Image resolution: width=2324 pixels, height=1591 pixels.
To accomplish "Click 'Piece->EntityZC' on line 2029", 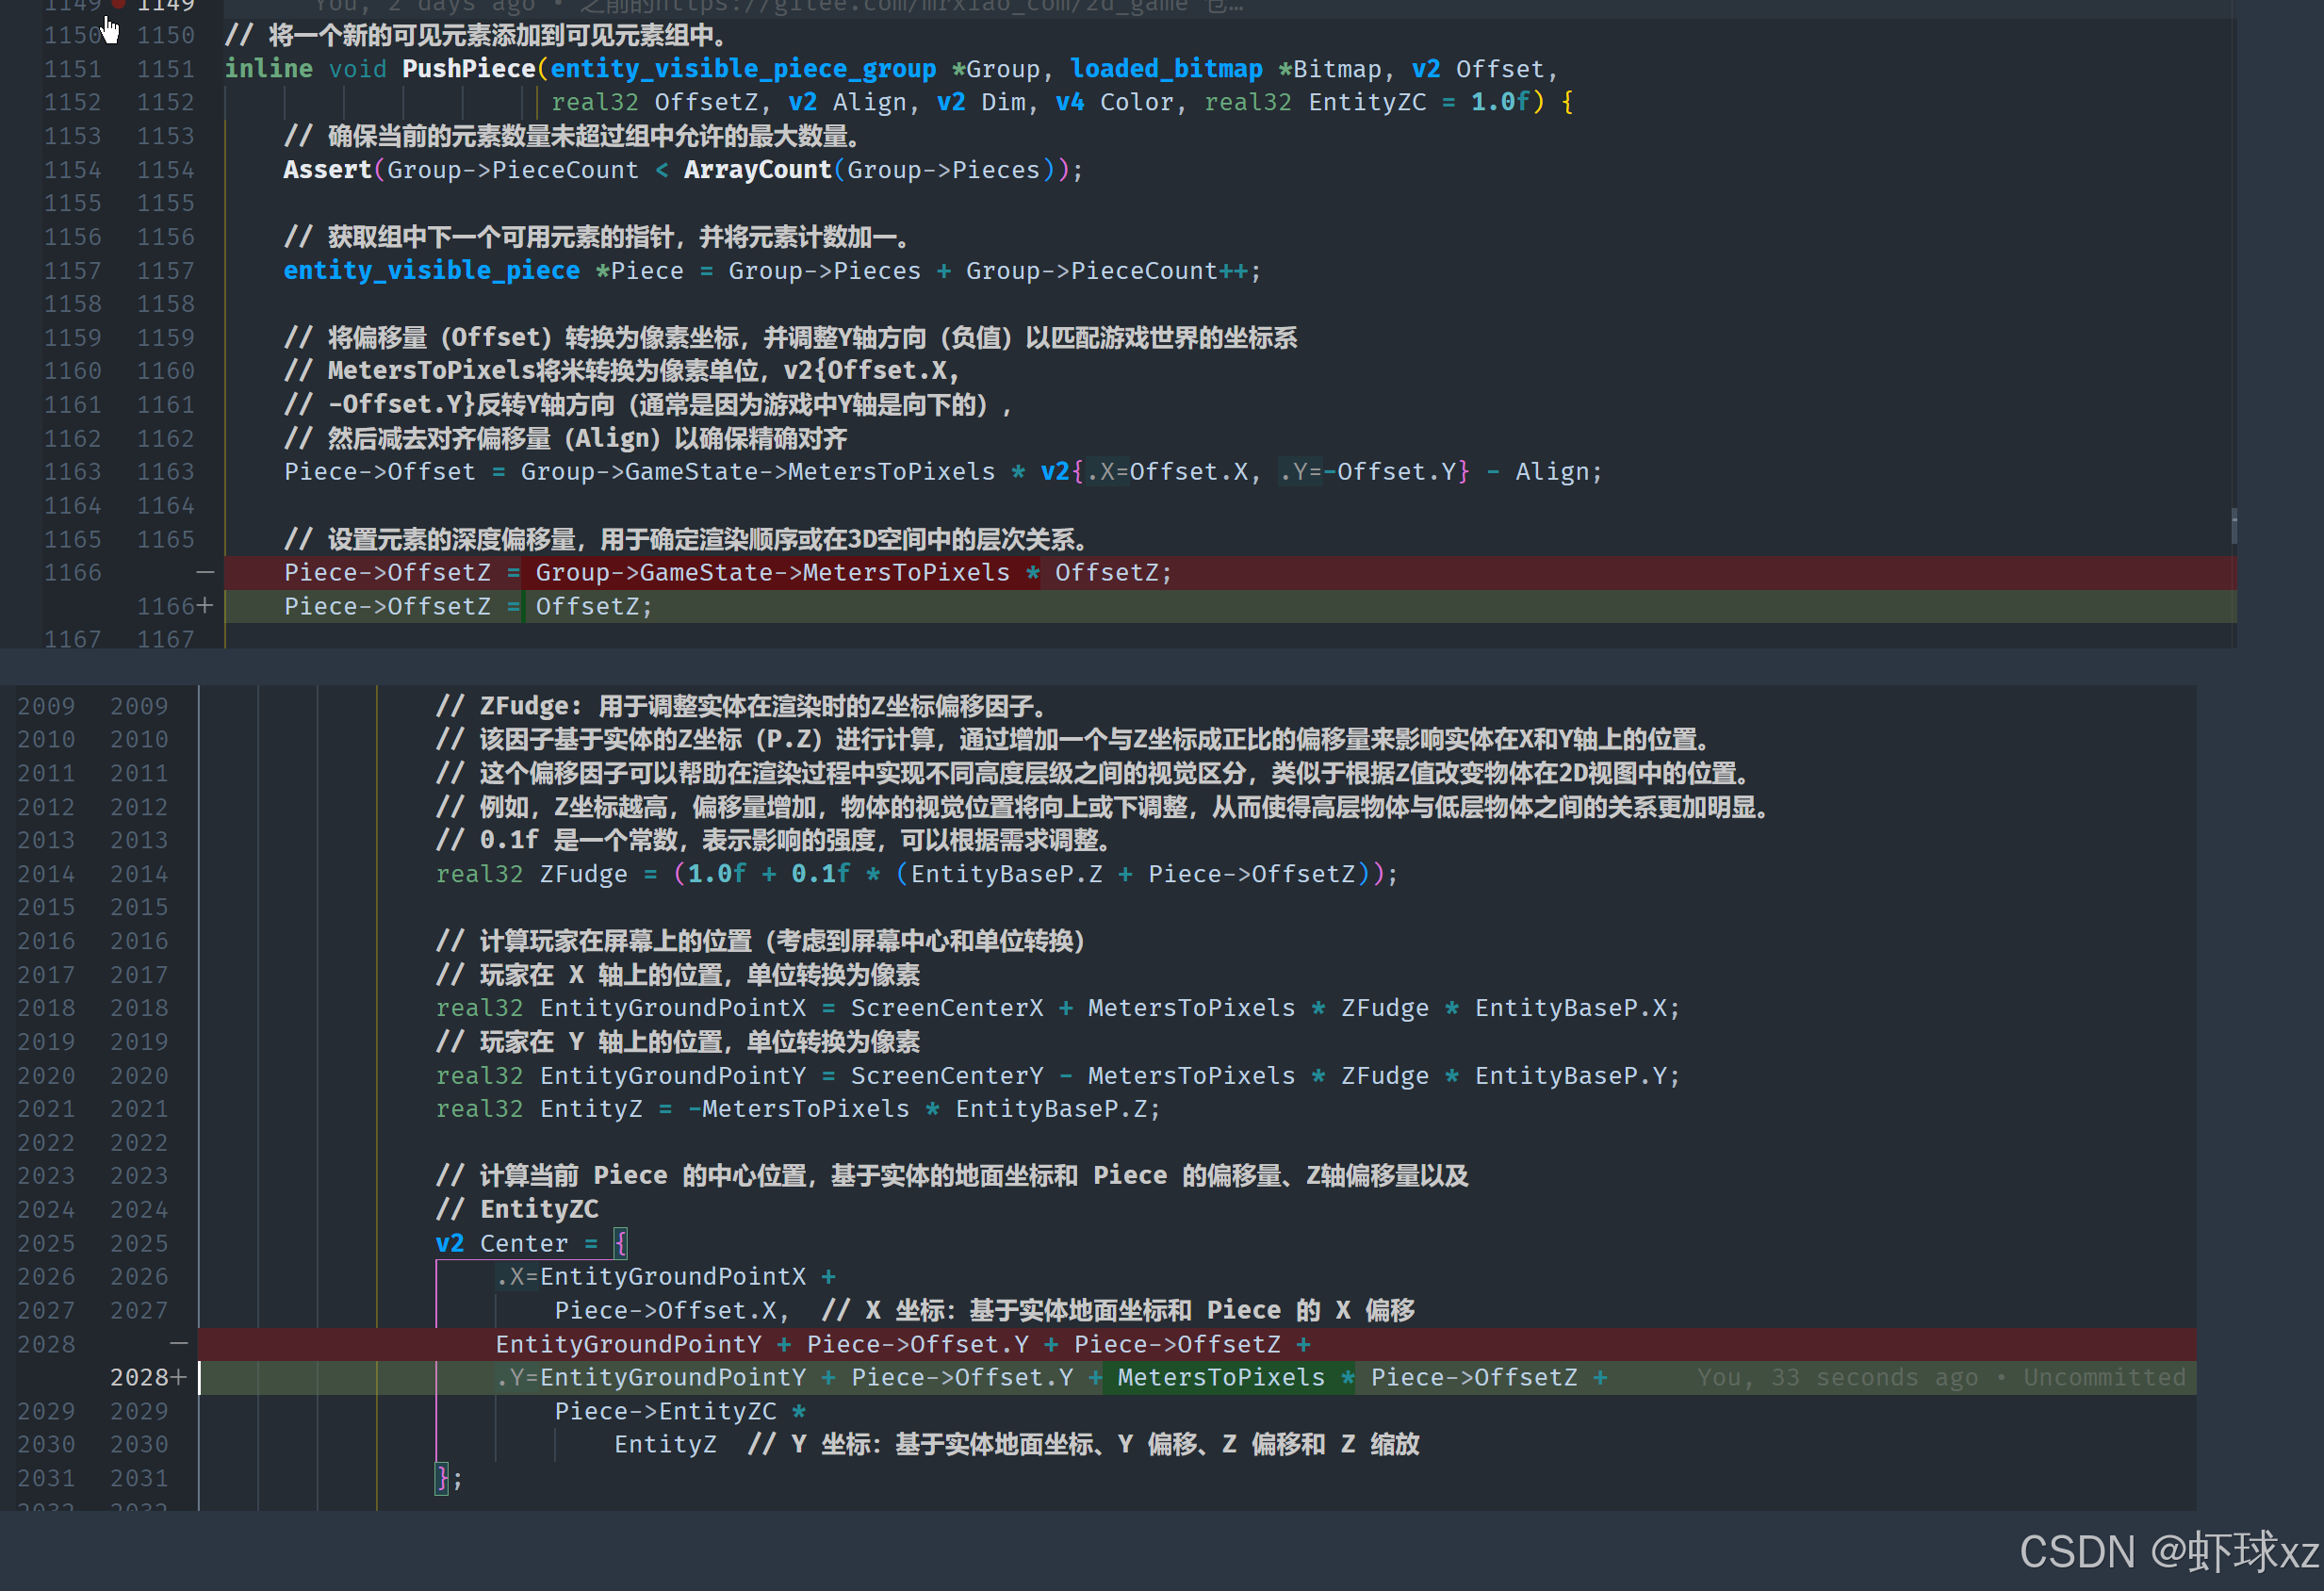I will click(x=665, y=1411).
